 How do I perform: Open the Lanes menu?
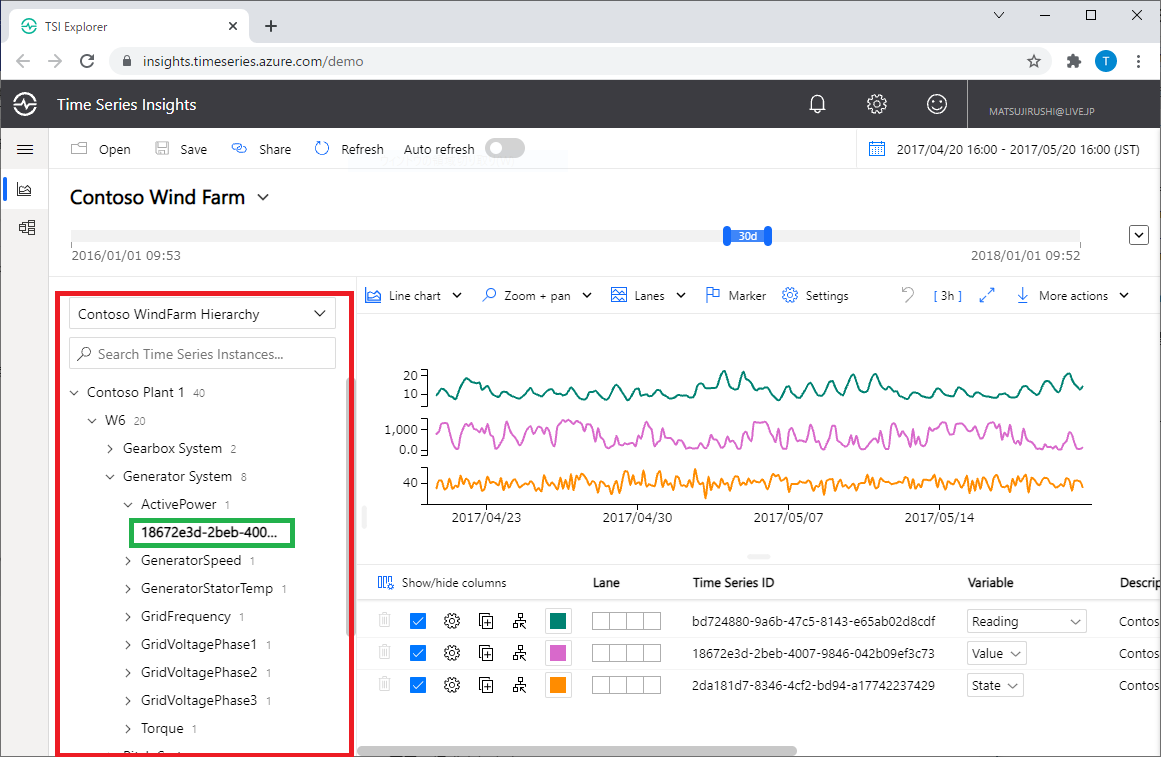point(649,296)
